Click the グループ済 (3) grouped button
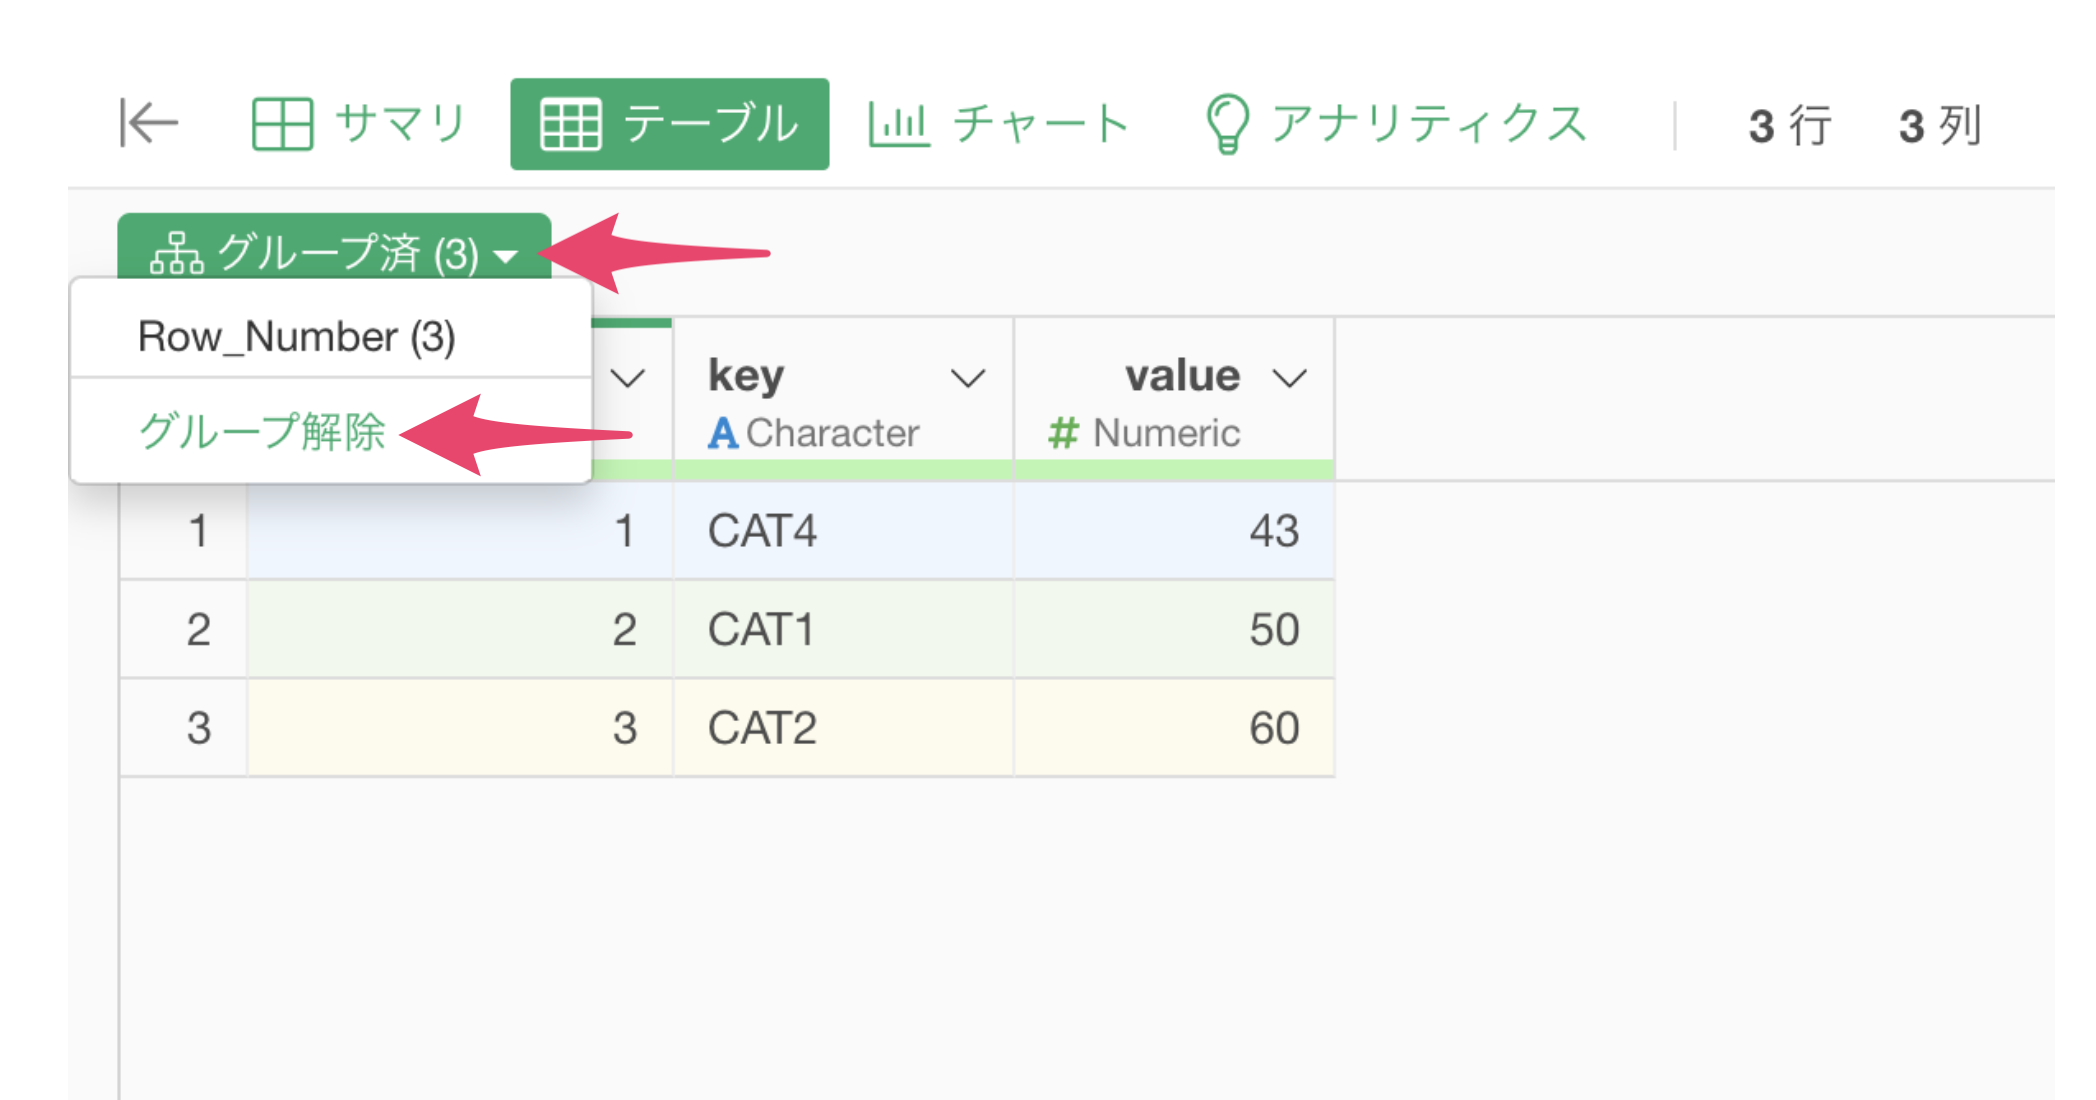The width and height of the screenshot is (2096, 1100). [335, 250]
